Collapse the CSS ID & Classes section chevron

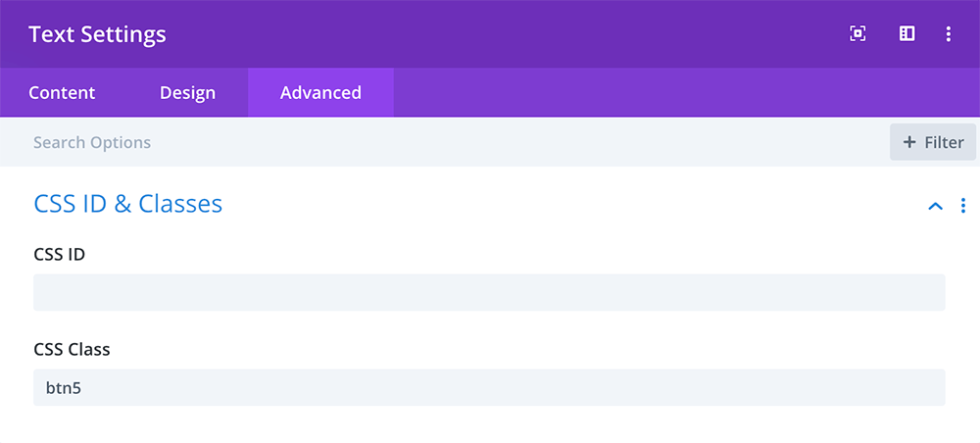tap(935, 206)
